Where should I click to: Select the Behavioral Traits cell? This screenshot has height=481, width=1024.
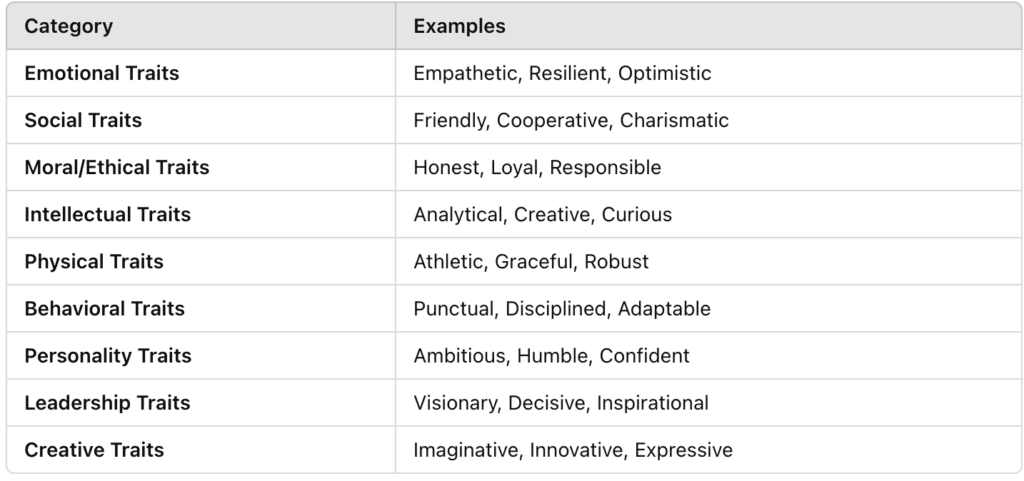(105, 308)
